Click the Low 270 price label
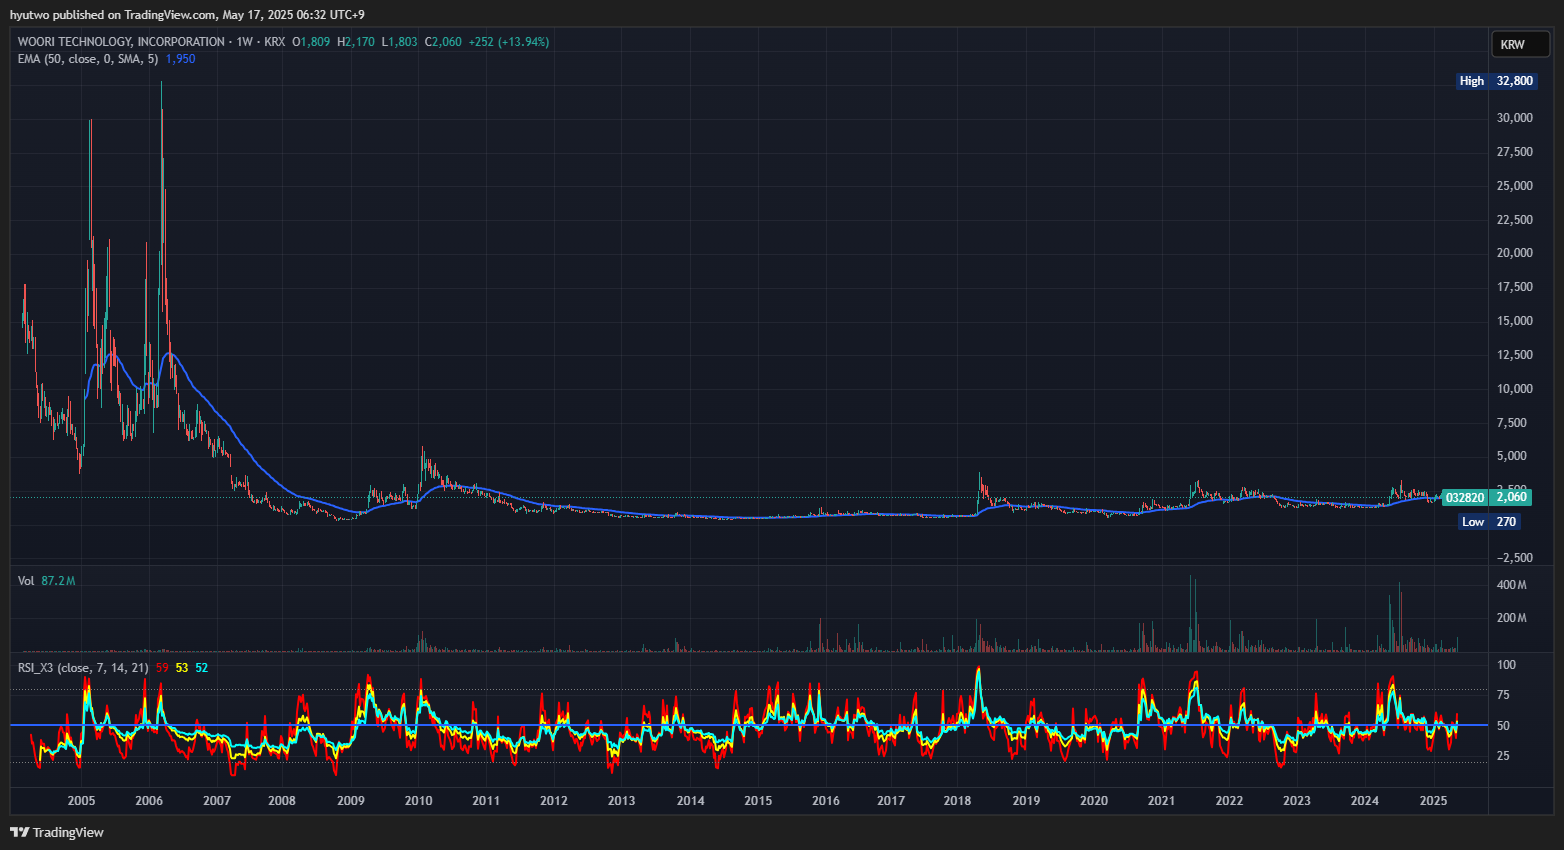Viewport: 1564px width, 850px height. click(x=1489, y=522)
